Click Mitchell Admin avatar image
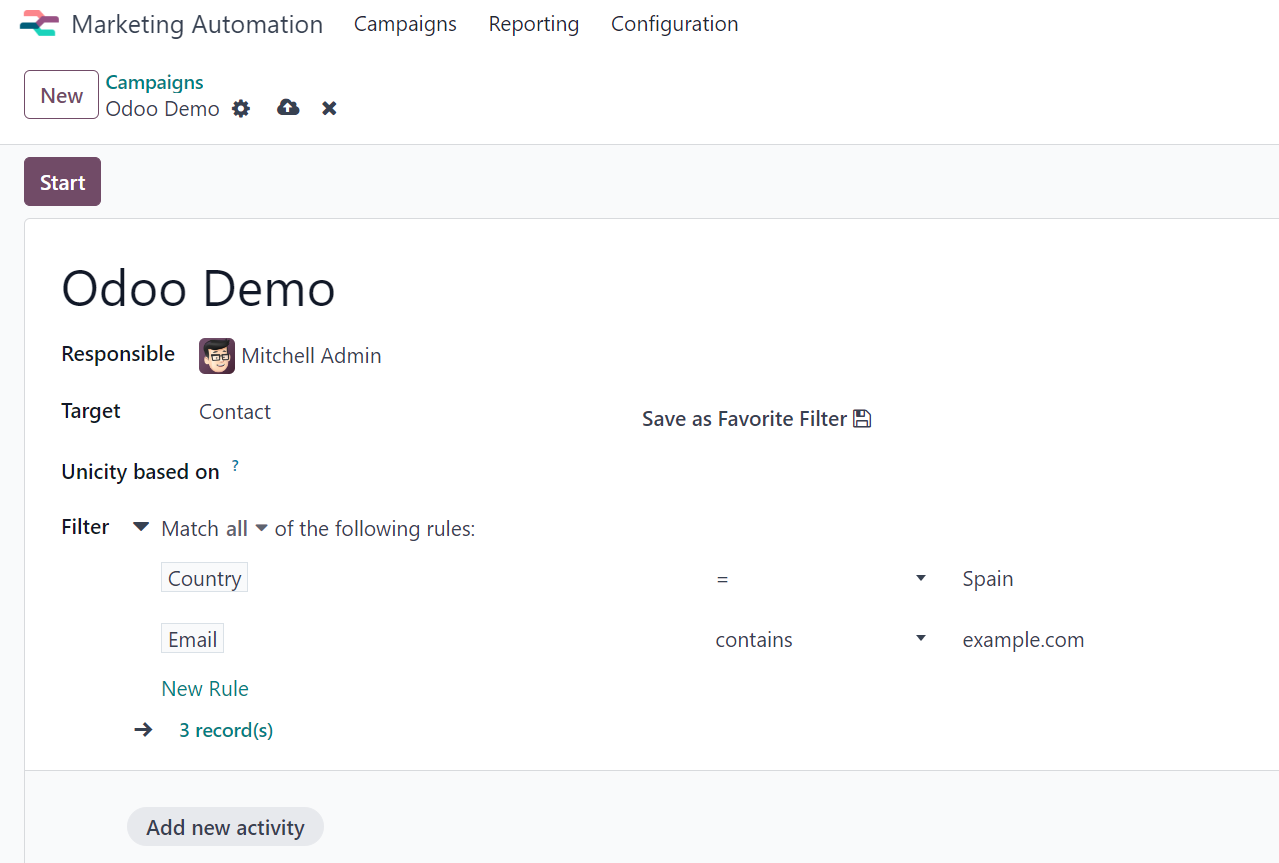1279x863 pixels. pos(217,356)
